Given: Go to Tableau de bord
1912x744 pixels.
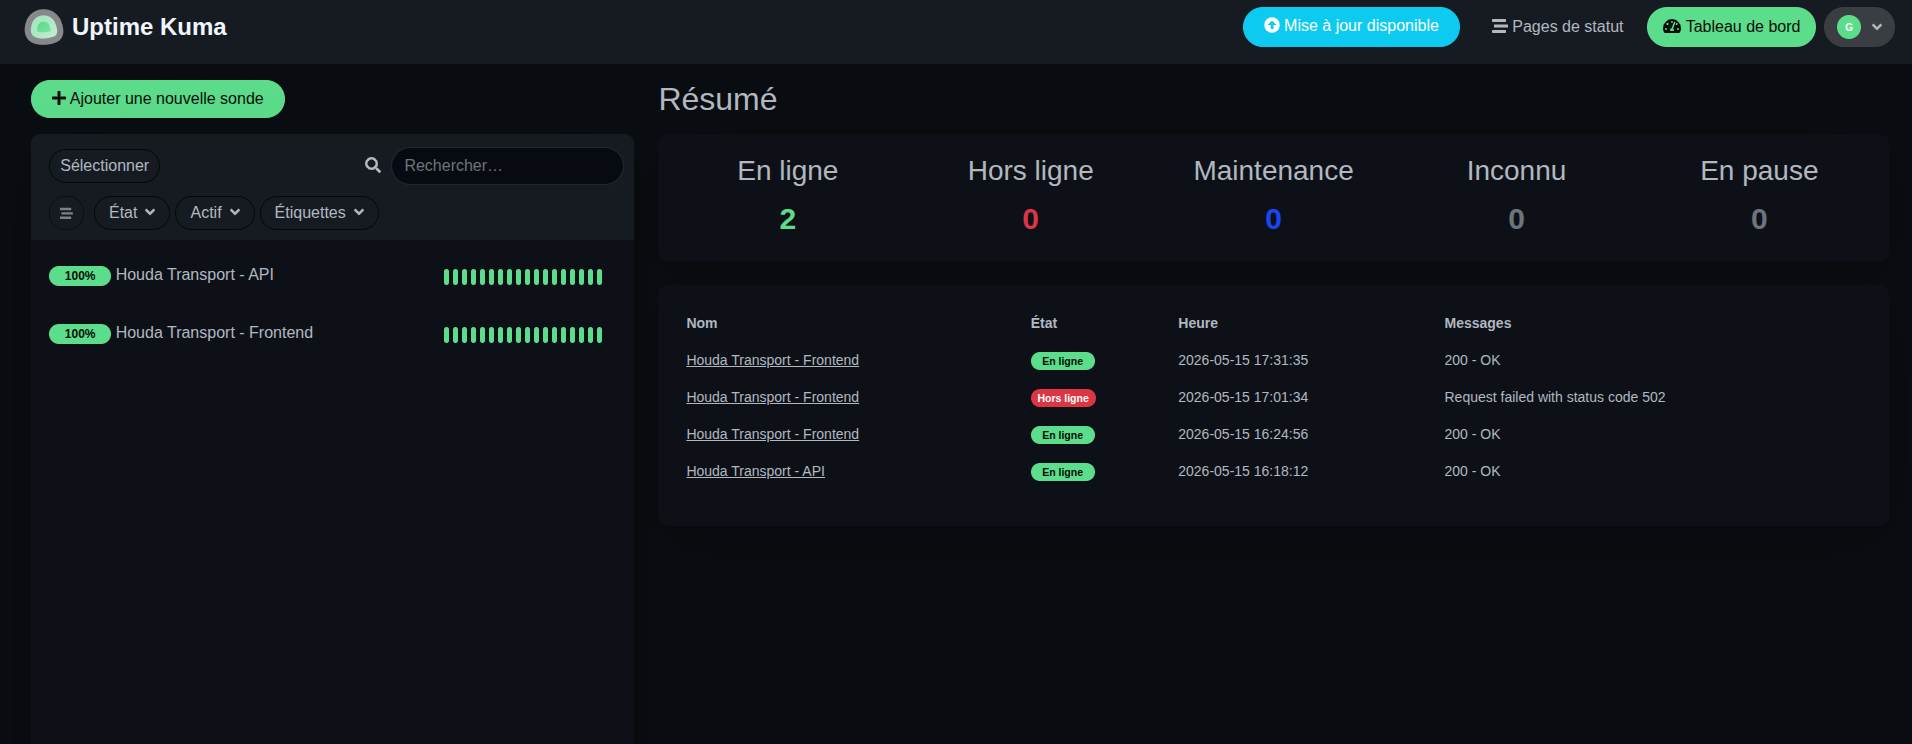Looking at the screenshot, I should pyautogui.click(x=1731, y=27).
